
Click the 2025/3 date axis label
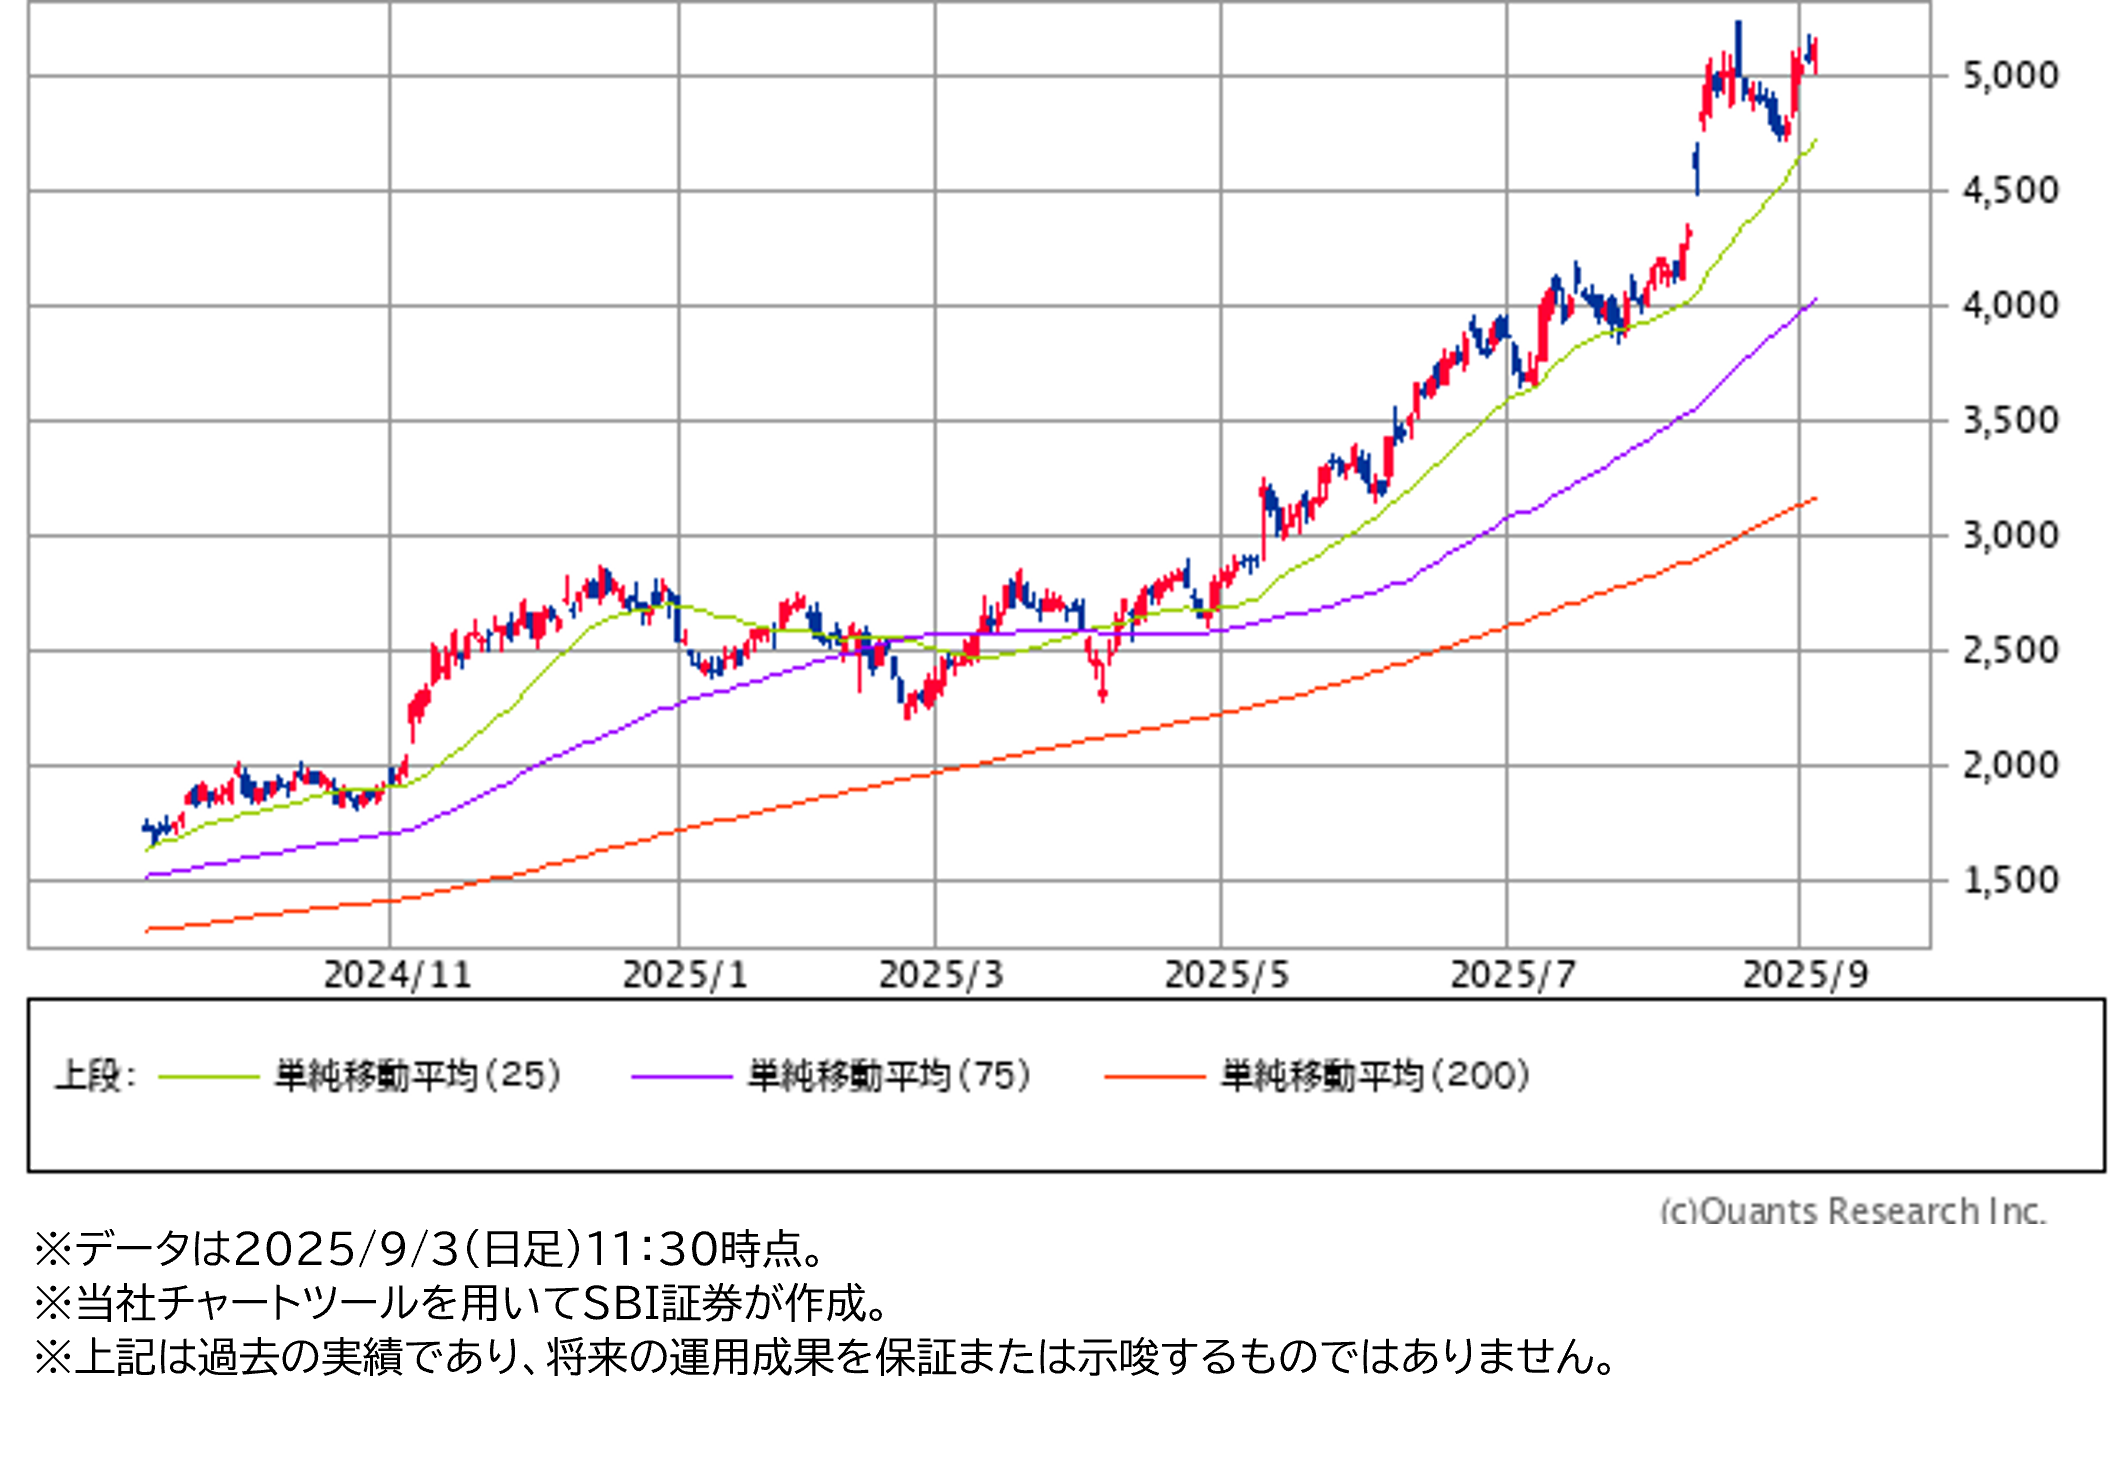[x=941, y=975]
